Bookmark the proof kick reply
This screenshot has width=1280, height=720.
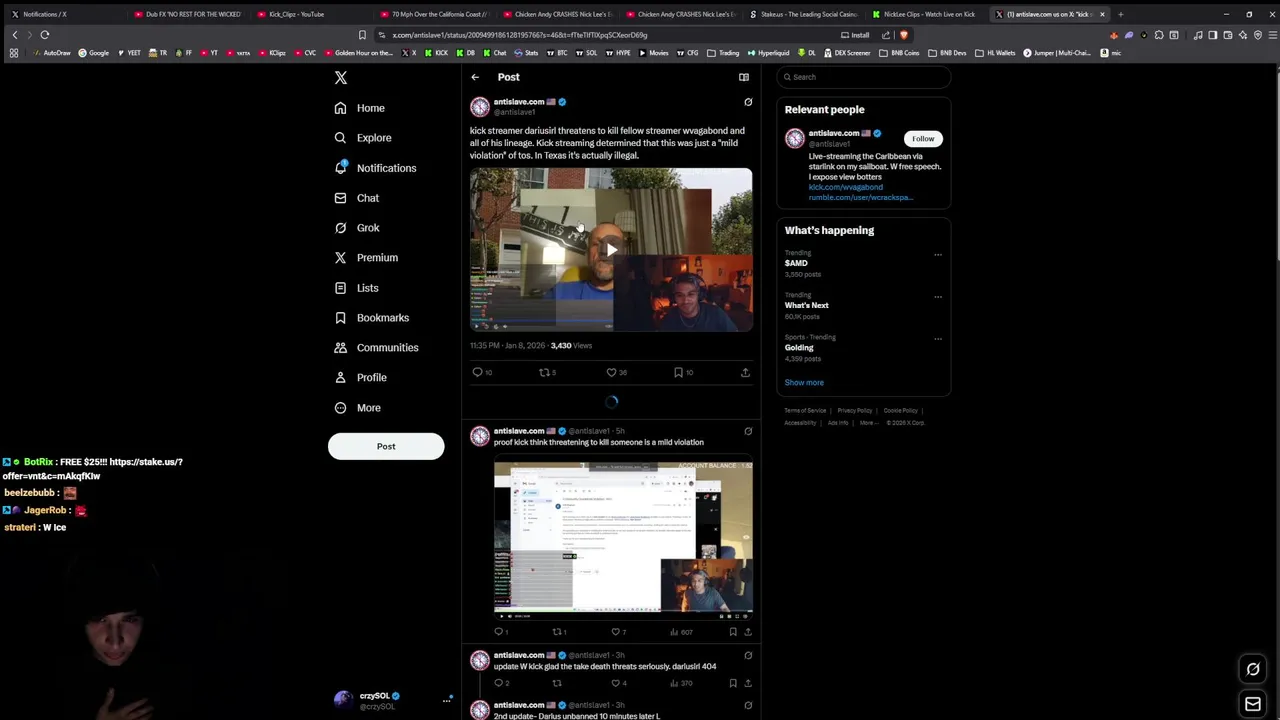click(x=733, y=632)
